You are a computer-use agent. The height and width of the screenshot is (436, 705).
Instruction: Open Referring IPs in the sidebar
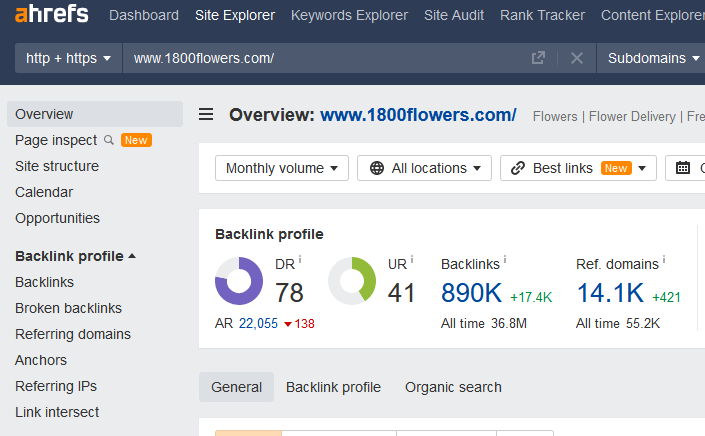(56, 387)
